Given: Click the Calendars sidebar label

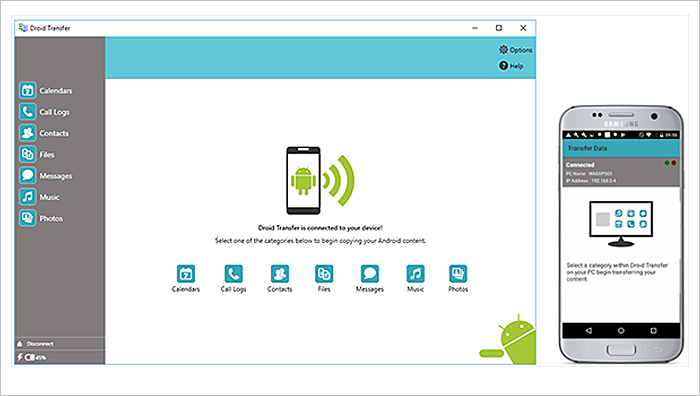Looking at the screenshot, I should point(56,91).
